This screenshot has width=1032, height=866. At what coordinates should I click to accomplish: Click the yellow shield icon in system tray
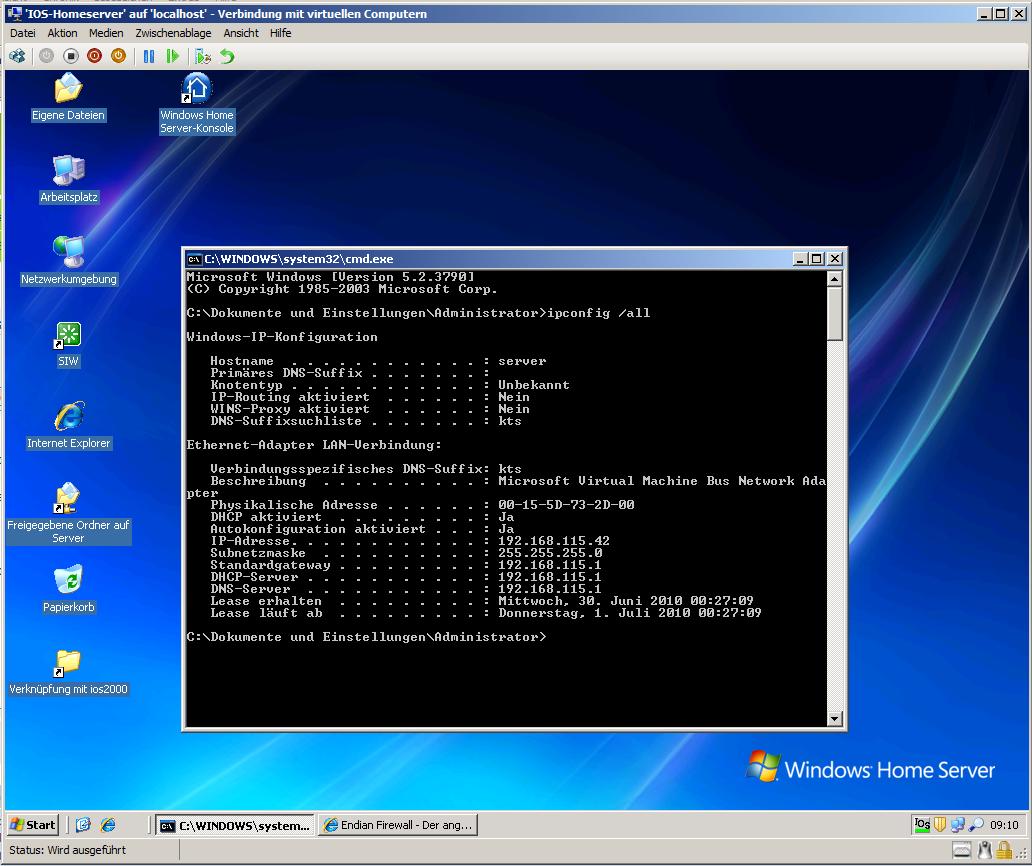click(x=940, y=825)
